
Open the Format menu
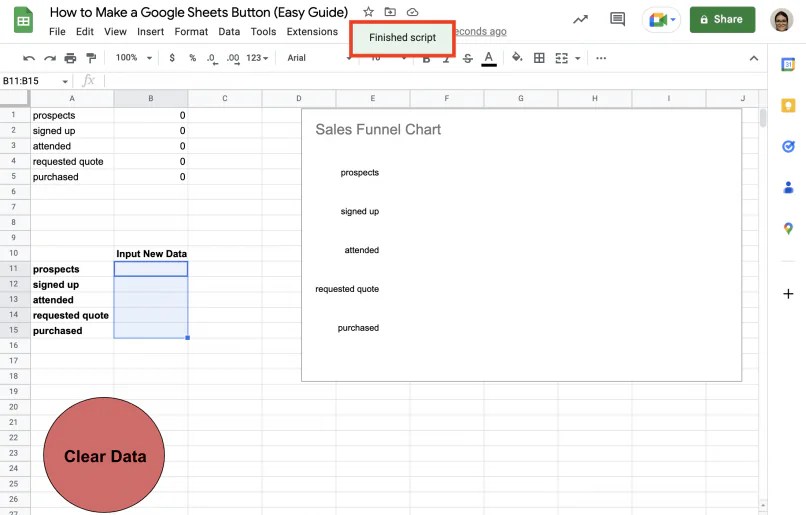pyautogui.click(x=191, y=31)
